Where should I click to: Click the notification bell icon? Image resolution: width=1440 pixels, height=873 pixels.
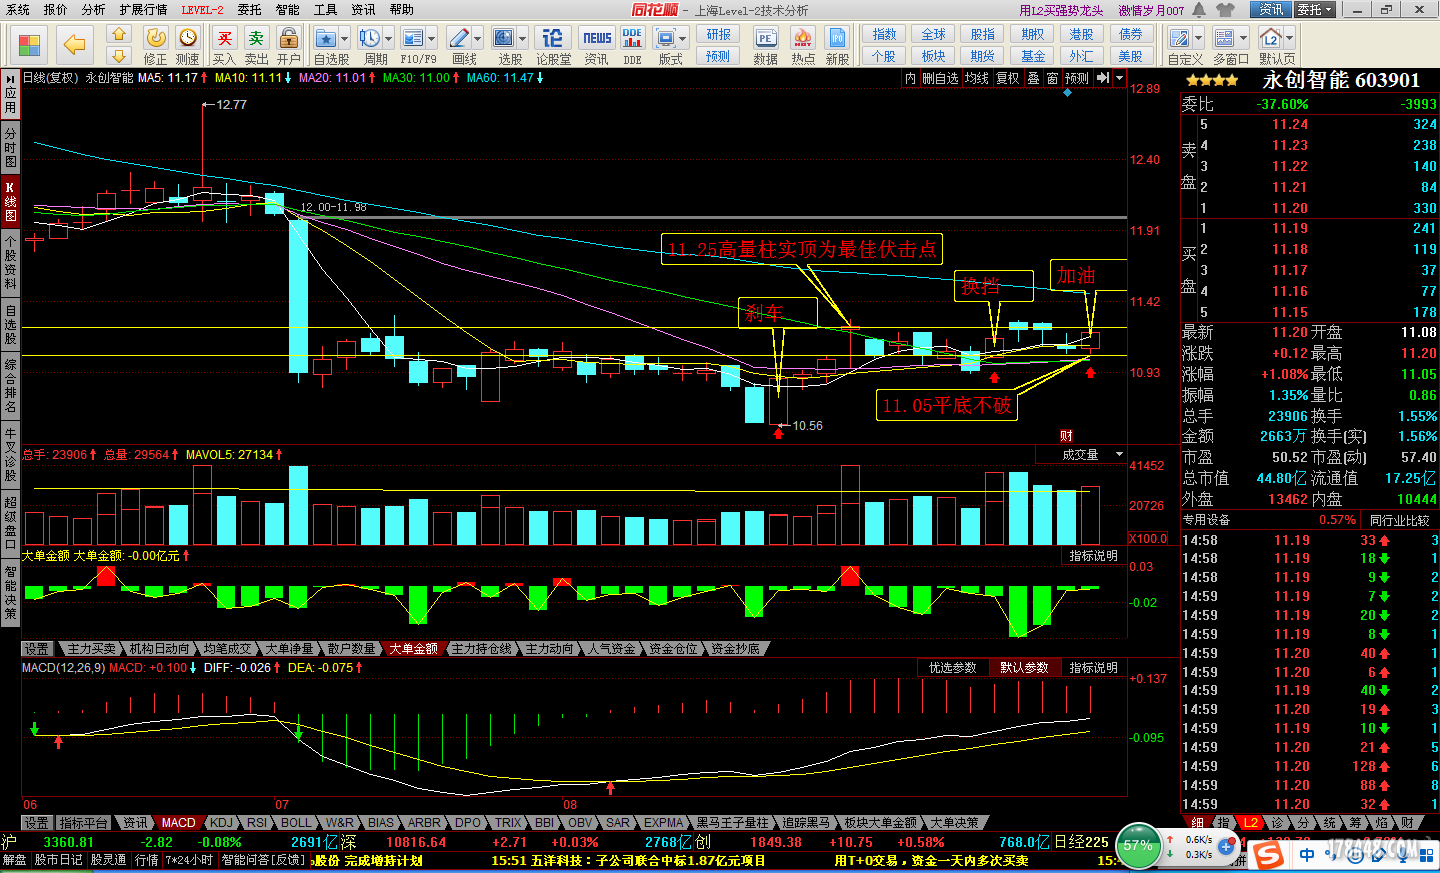(1198, 10)
